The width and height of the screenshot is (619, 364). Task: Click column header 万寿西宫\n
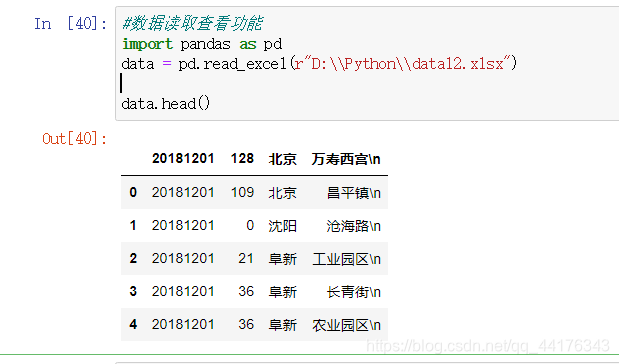(x=346, y=159)
